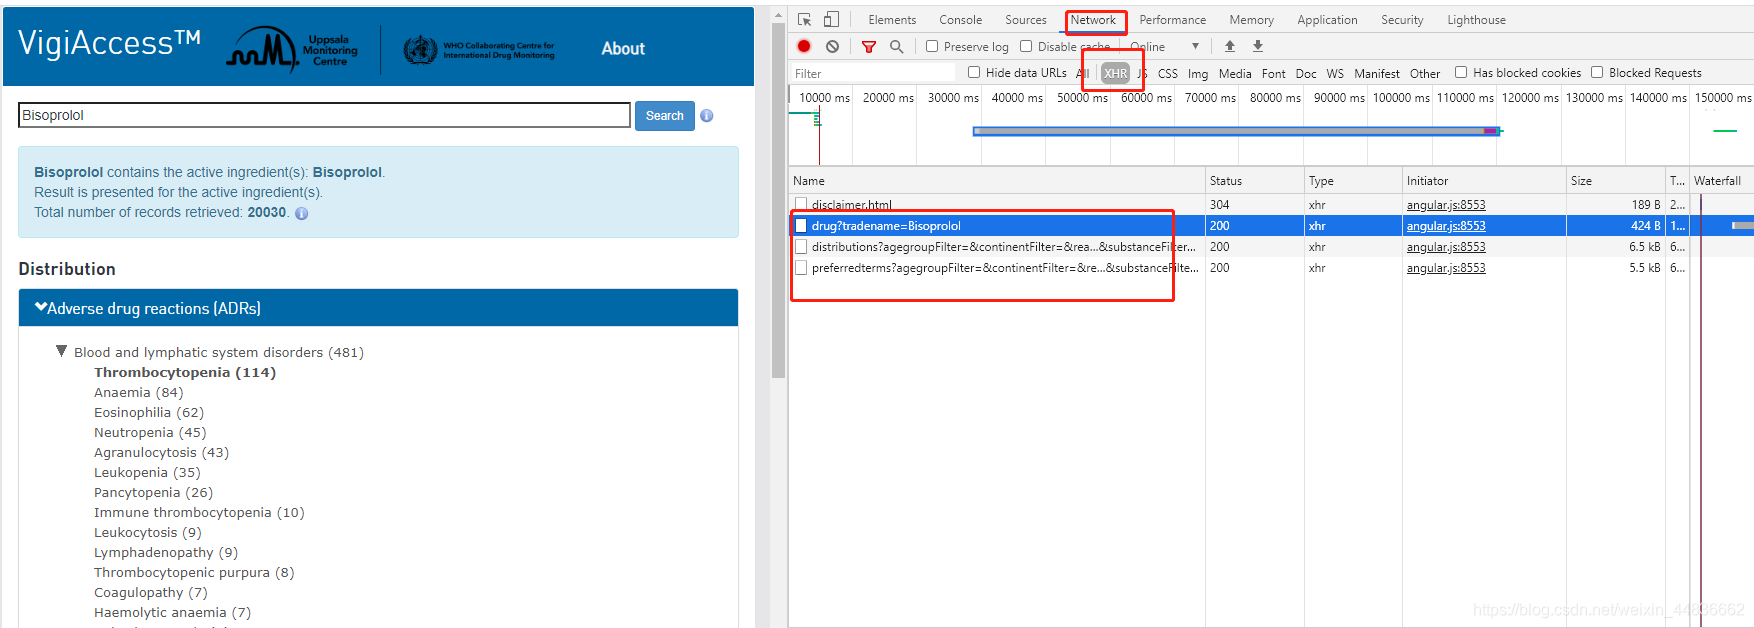Toggle the device toolbar icon

(x=831, y=20)
